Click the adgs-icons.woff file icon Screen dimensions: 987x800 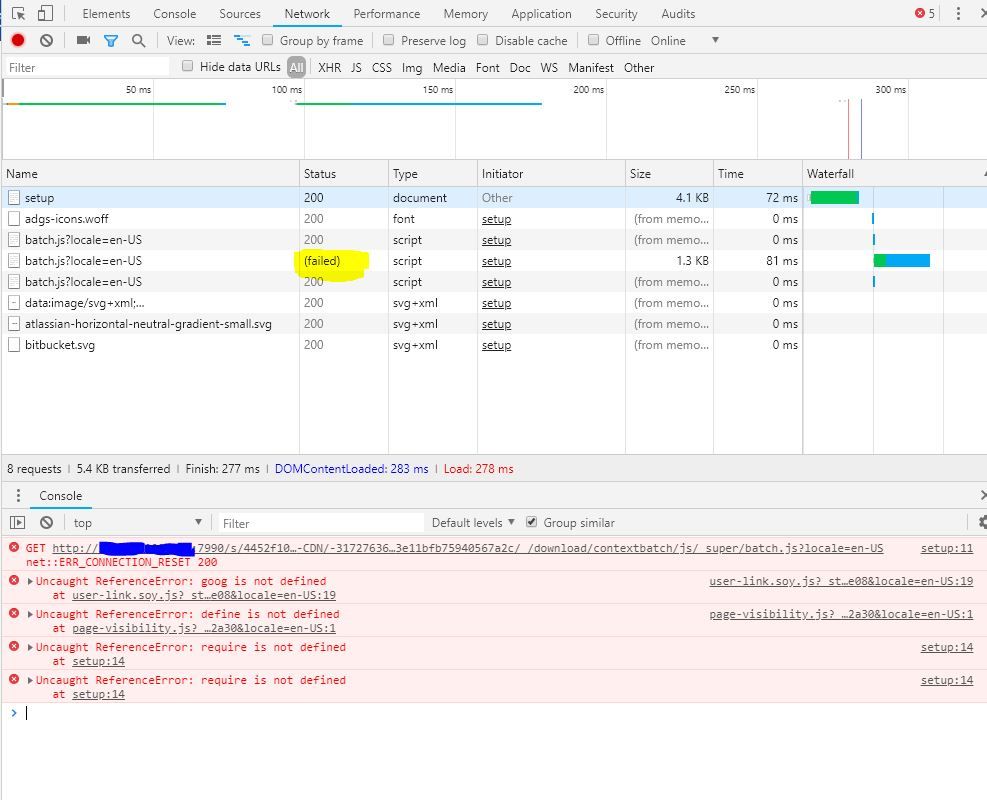14,218
